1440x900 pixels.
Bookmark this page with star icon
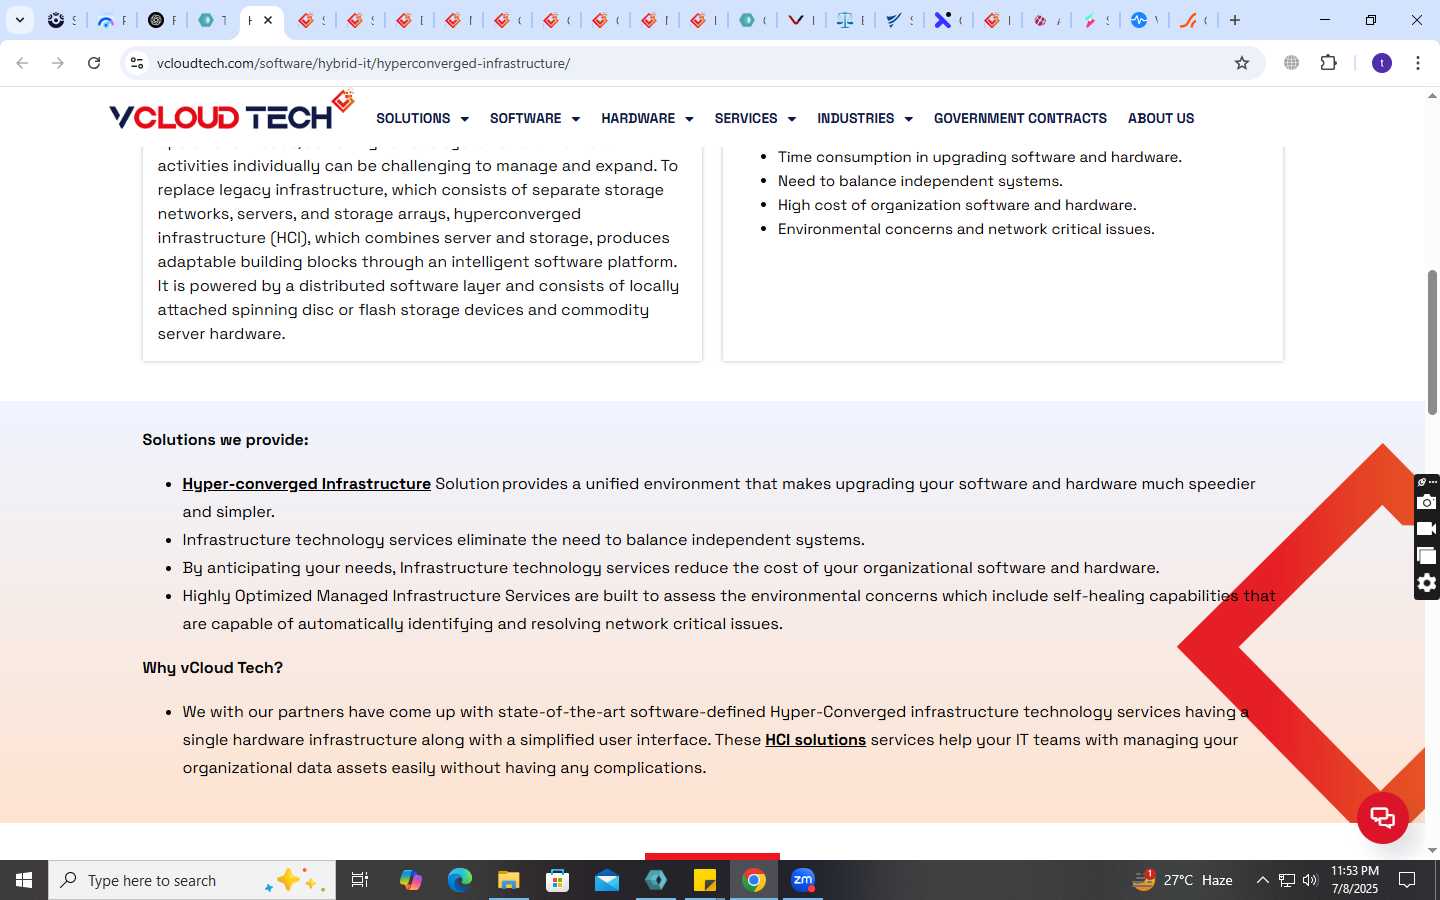tap(1242, 63)
